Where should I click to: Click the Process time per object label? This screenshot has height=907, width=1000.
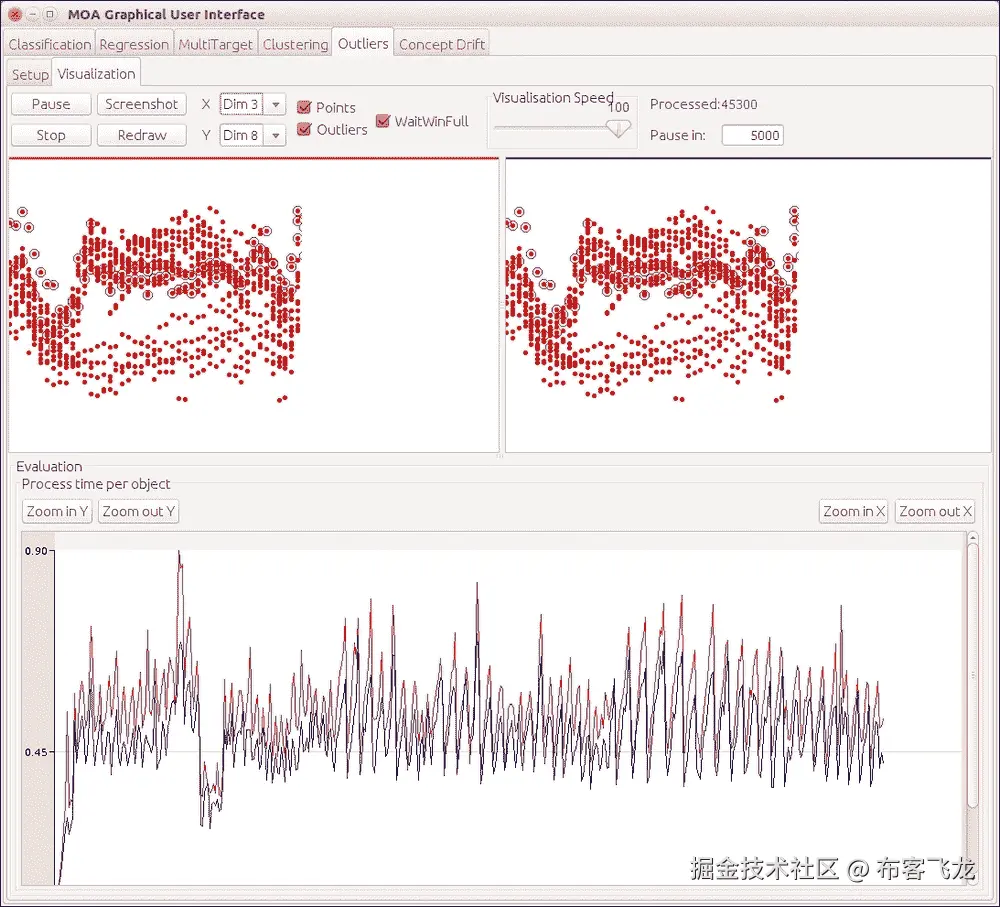tap(96, 484)
